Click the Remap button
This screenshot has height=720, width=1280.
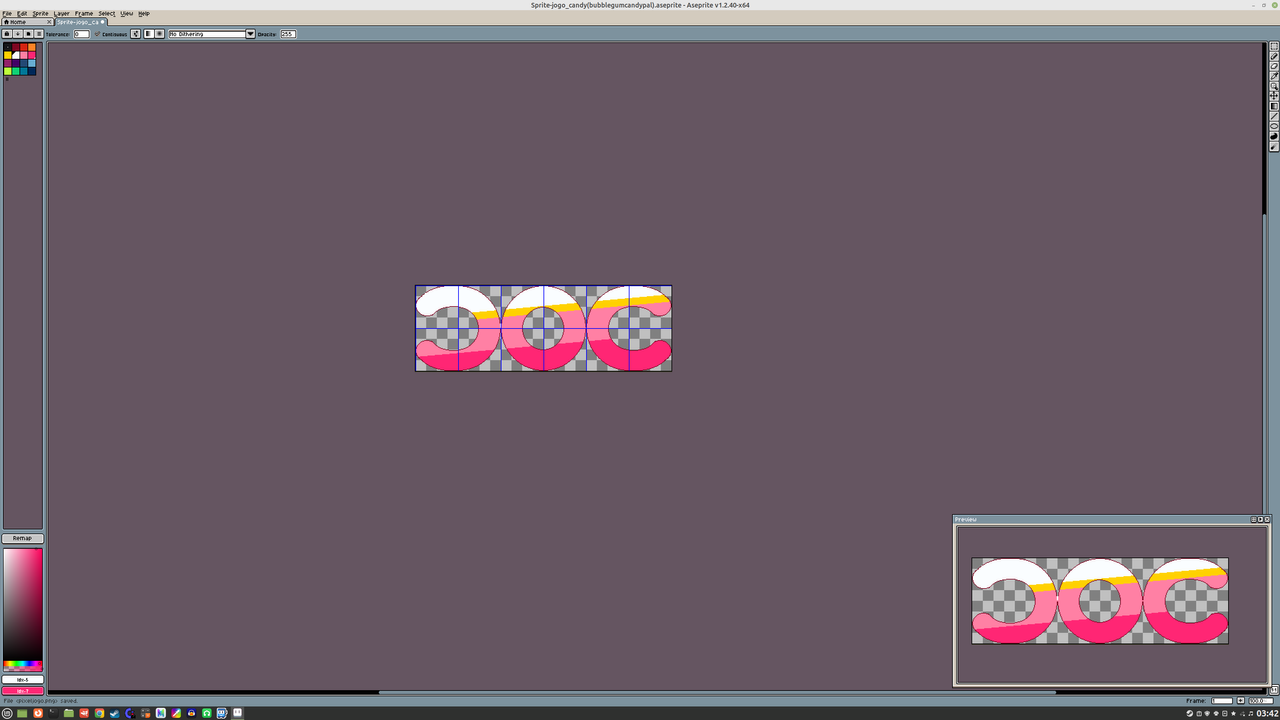[22, 538]
